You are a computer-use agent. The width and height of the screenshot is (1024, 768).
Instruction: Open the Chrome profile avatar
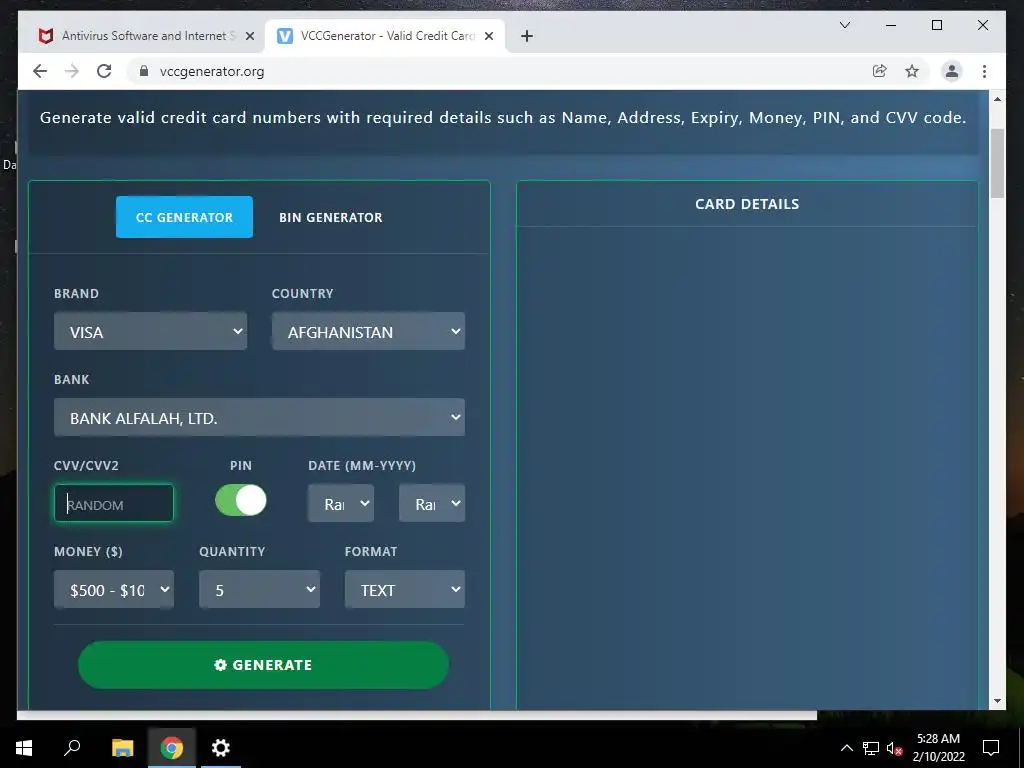[952, 71]
